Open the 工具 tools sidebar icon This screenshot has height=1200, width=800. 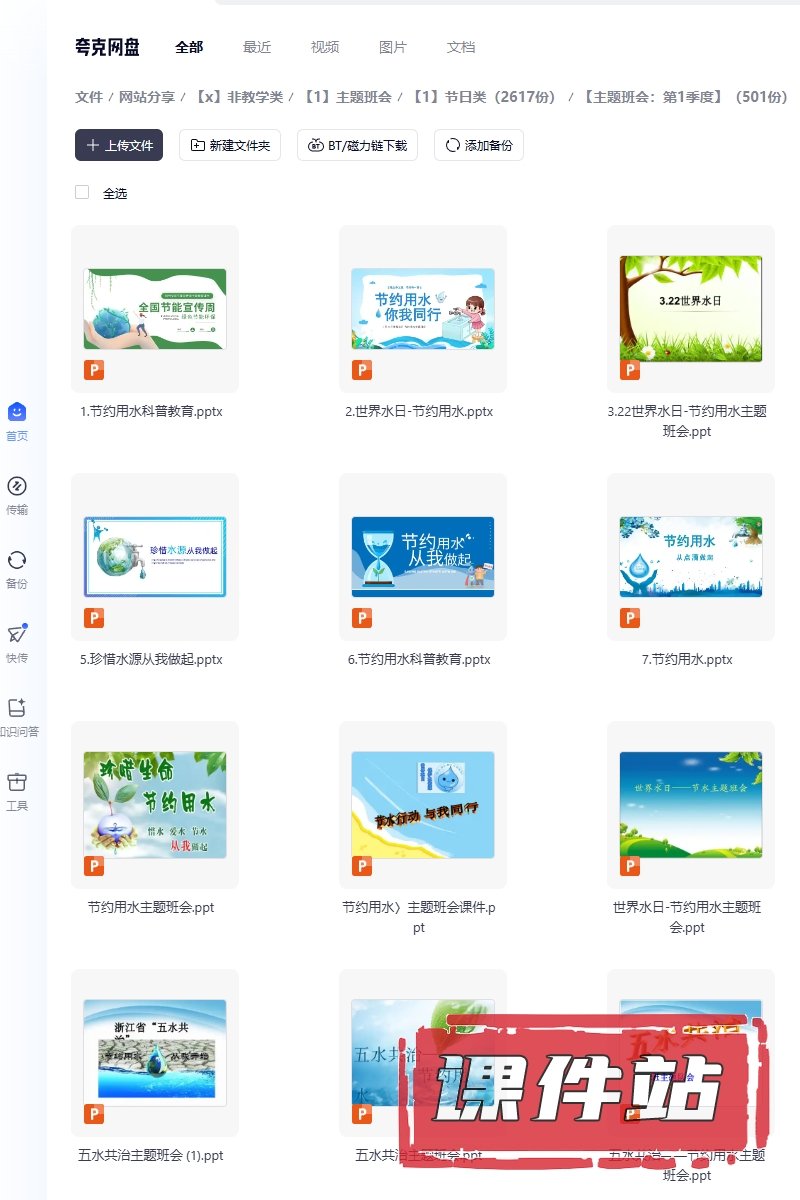tap(16, 782)
